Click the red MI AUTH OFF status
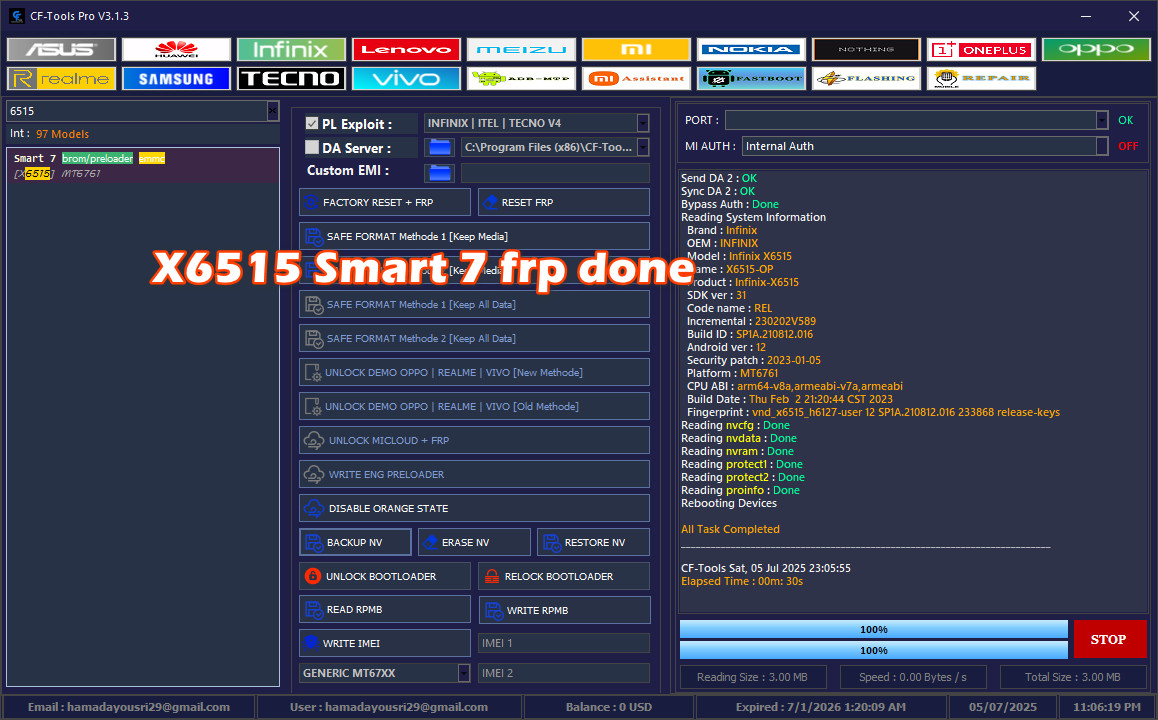The image size is (1158, 720). [1128, 146]
